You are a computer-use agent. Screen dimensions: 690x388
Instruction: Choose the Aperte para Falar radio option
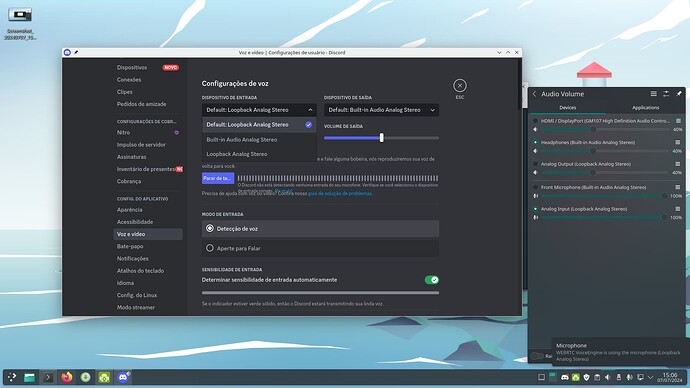[320, 248]
